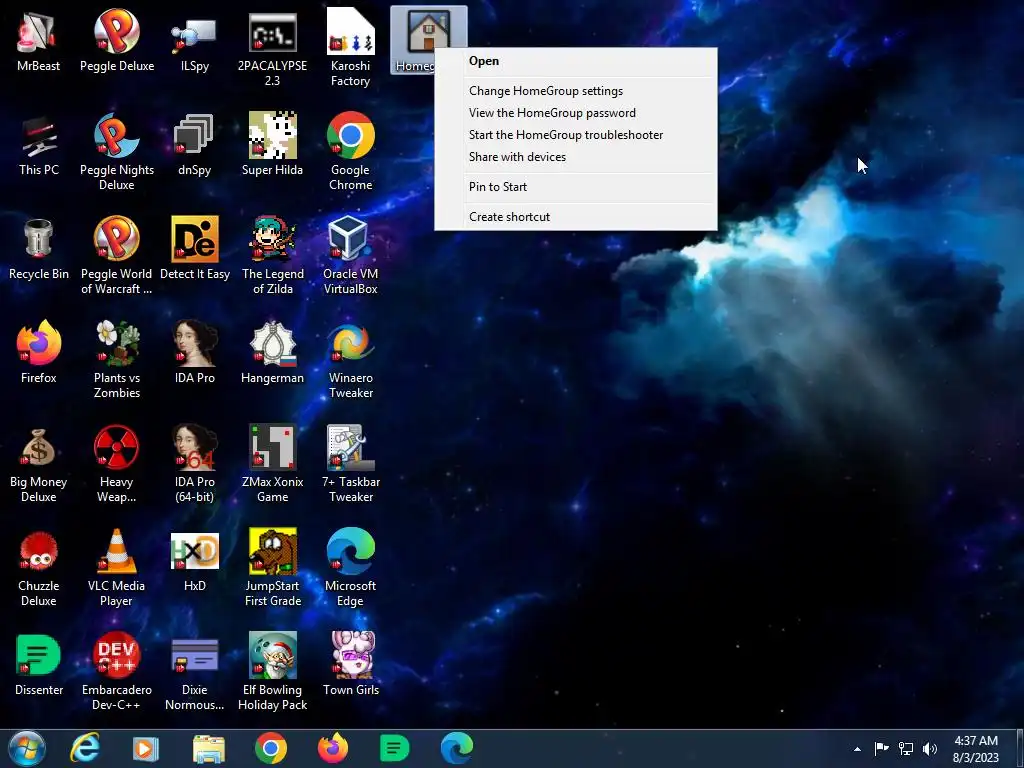This screenshot has height=768, width=1024.
Task: Click the VLC Media Player desktop icon
Action: pos(117,568)
